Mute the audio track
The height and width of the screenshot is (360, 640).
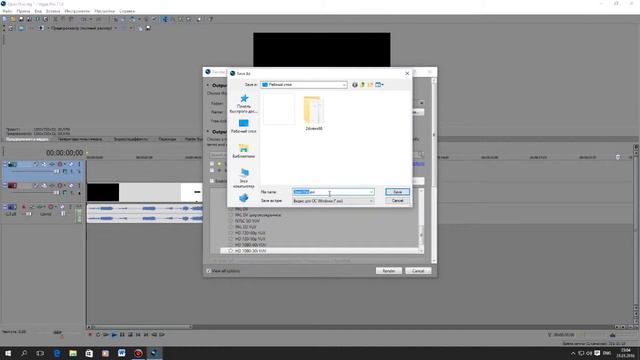(x=62, y=207)
